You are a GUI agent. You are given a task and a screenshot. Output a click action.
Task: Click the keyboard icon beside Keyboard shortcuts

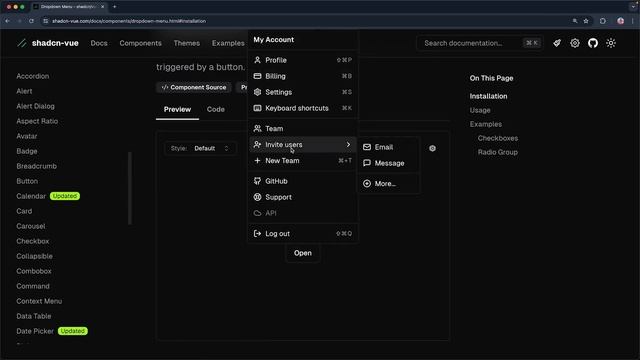click(x=257, y=108)
